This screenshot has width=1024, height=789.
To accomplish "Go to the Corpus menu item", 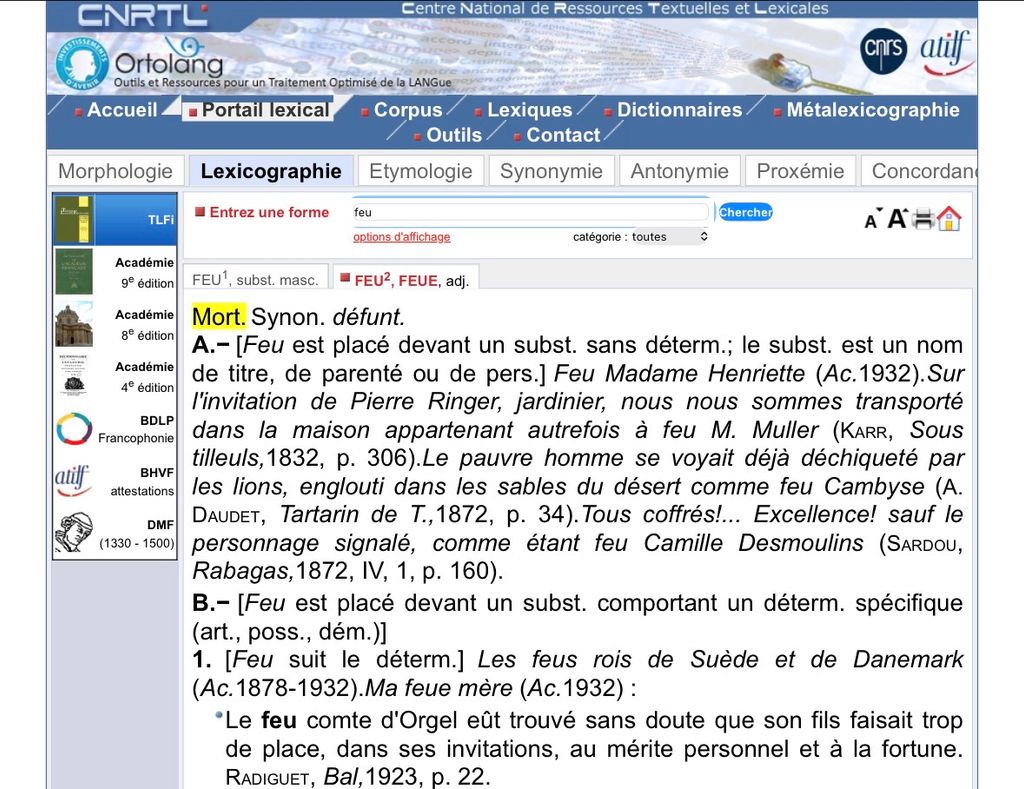I will (x=407, y=110).
